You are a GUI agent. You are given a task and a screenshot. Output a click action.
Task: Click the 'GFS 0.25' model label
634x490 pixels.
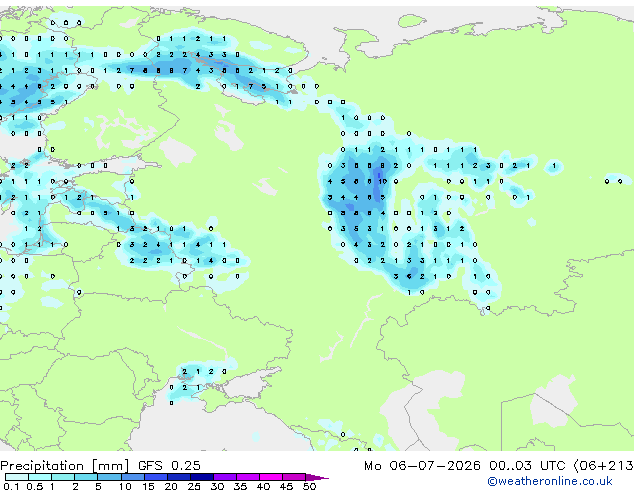click(x=169, y=466)
